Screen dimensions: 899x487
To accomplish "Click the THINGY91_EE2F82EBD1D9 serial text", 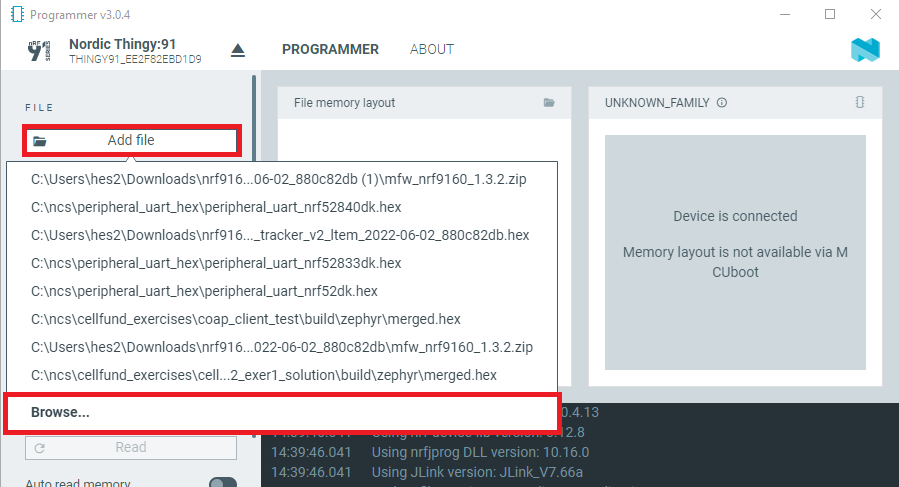I will (135, 59).
